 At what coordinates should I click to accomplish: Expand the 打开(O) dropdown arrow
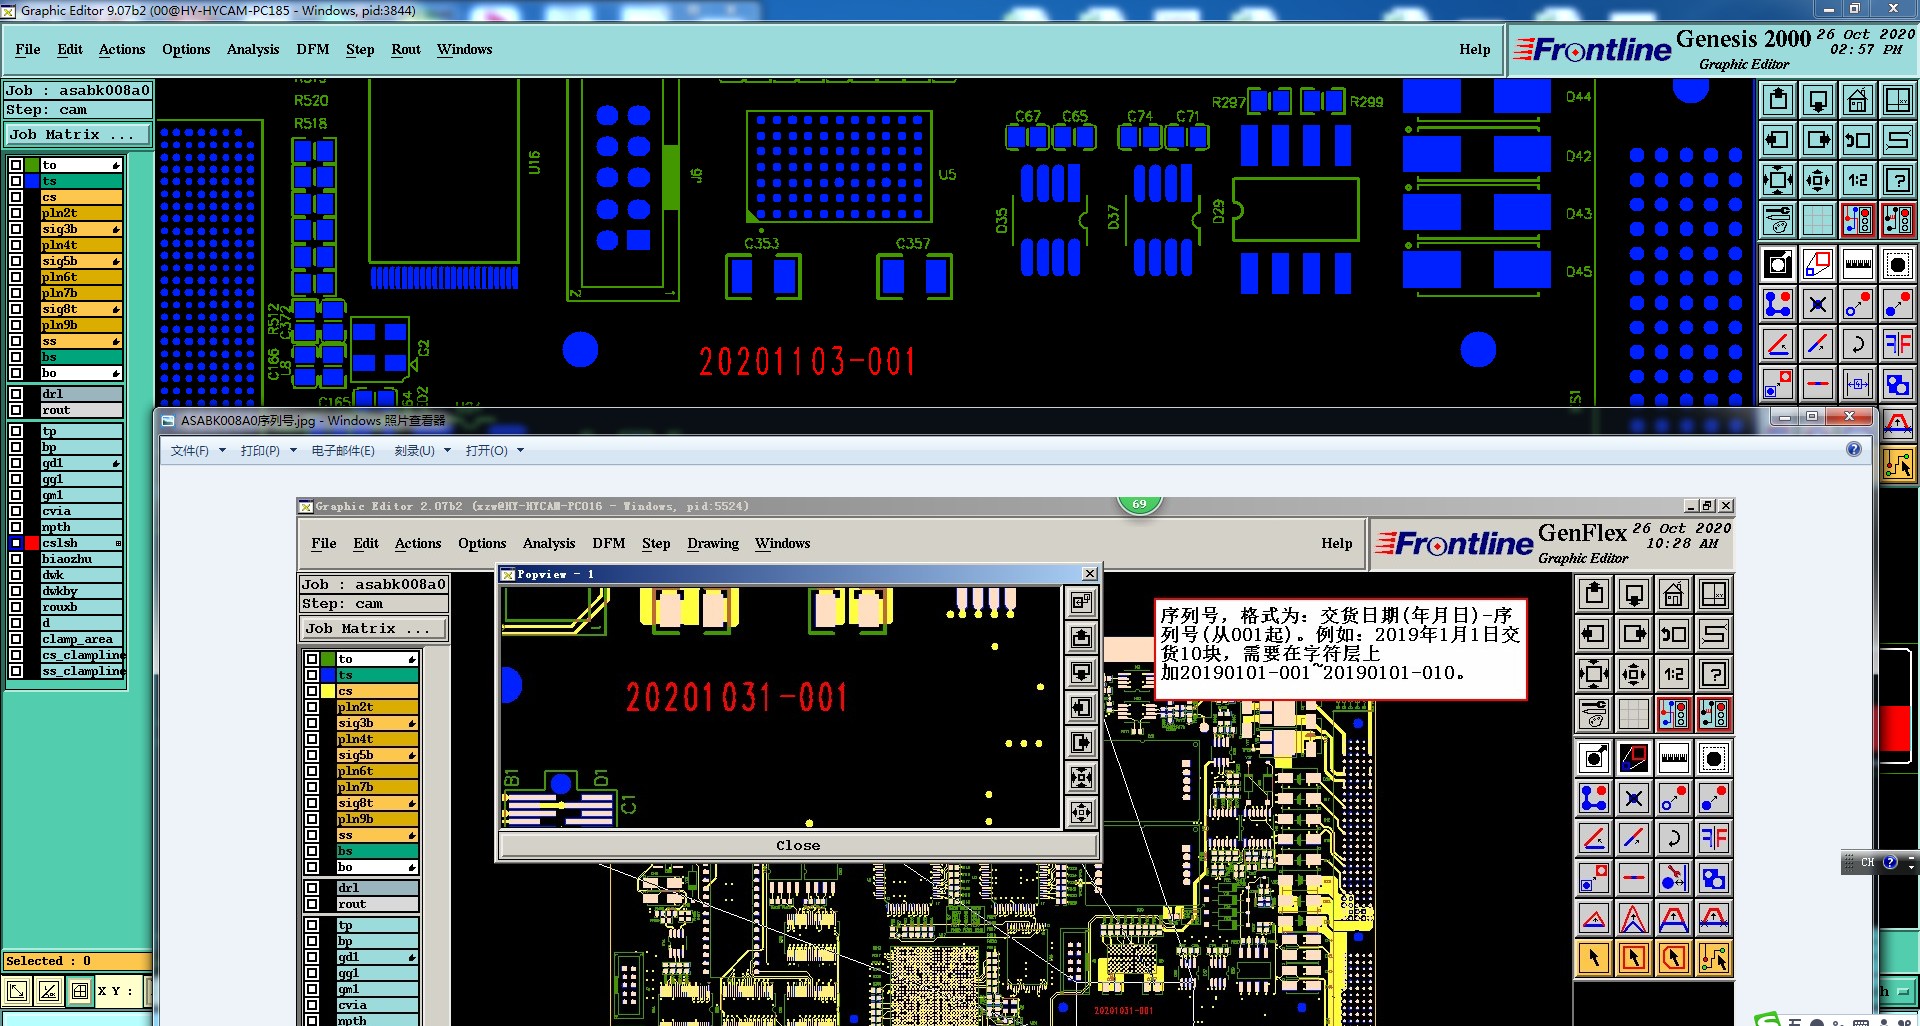pyautogui.click(x=520, y=451)
